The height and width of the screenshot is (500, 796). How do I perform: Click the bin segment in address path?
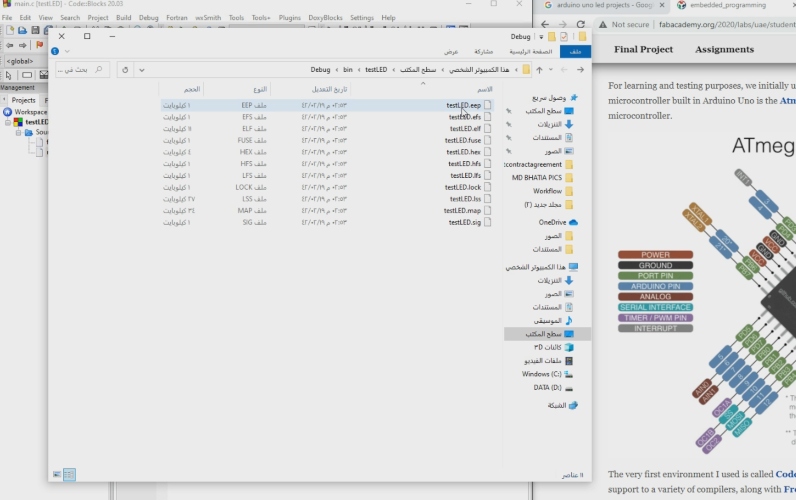click(348, 70)
